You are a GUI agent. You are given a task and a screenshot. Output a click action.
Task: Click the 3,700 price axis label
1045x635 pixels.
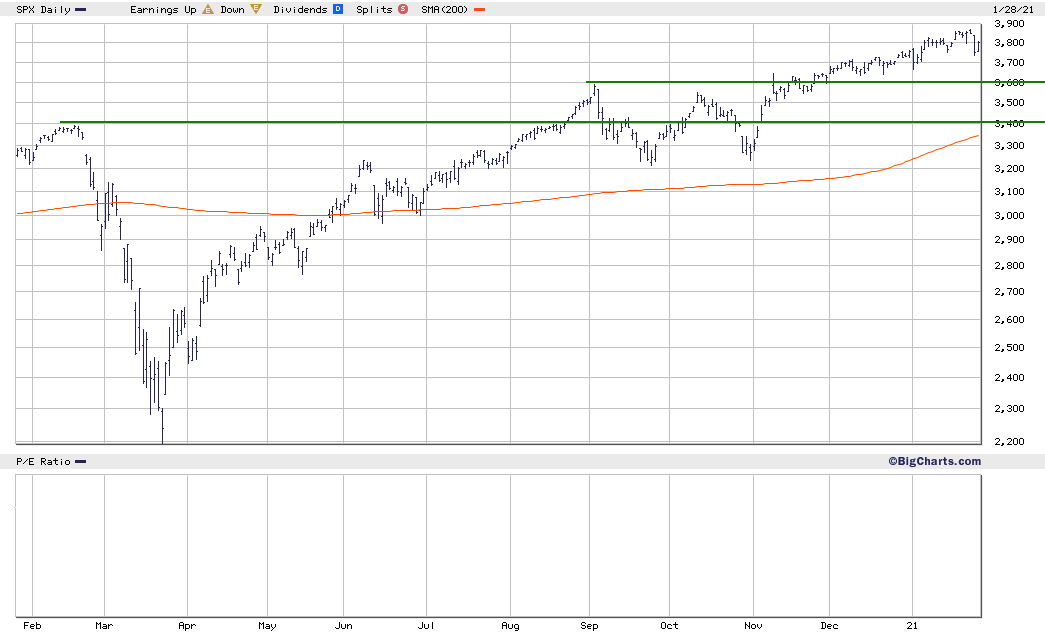[x=1009, y=63]
